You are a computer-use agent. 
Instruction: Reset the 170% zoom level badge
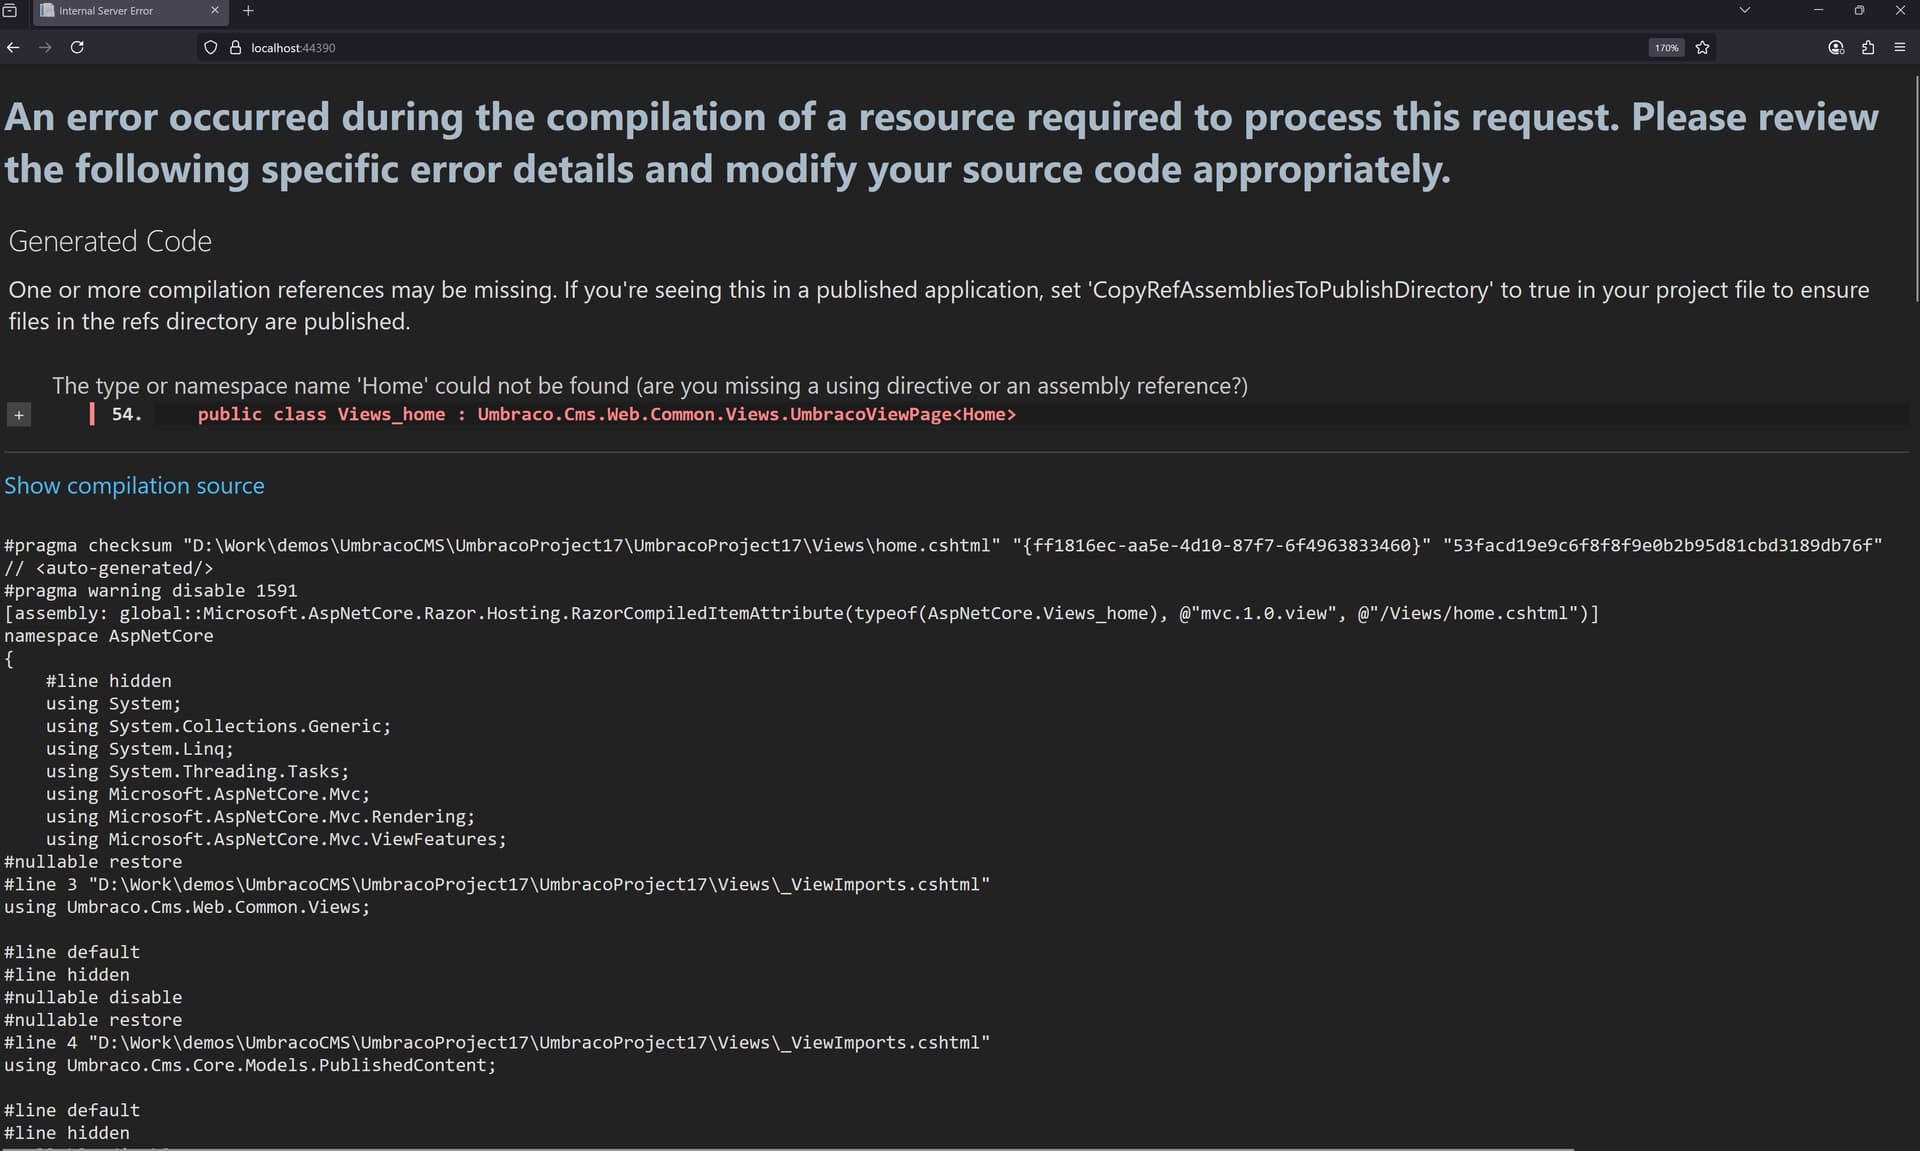pos(1665,47)
